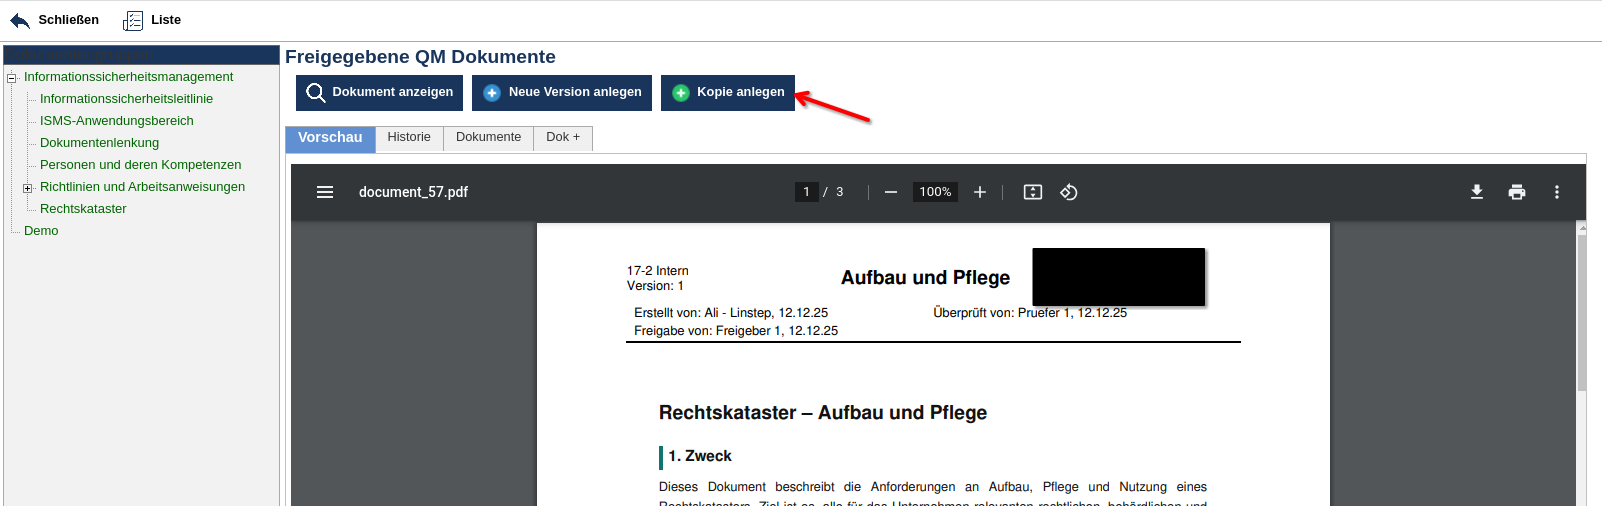Click the fit to page icon
This screenshot has width=1602, height=506.
[x=1033, y=192]
